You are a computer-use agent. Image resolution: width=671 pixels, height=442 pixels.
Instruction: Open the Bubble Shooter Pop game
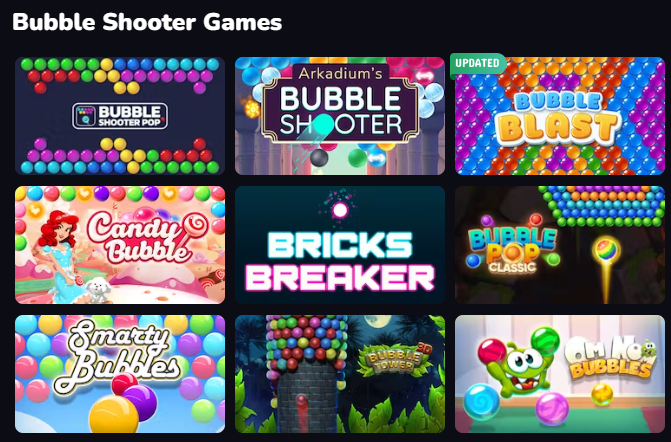click(x=120, y=116)
